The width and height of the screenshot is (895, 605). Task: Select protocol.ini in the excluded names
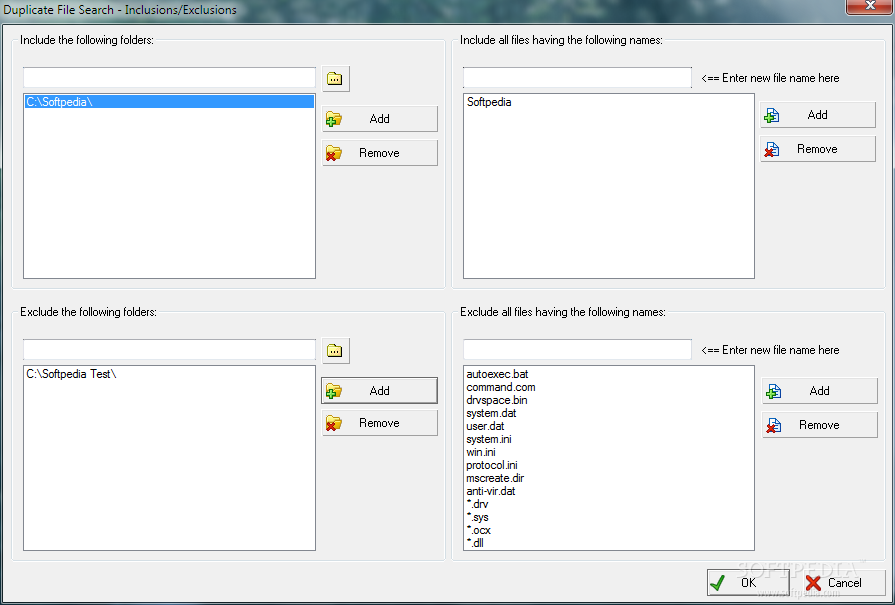tap(608, 465)
